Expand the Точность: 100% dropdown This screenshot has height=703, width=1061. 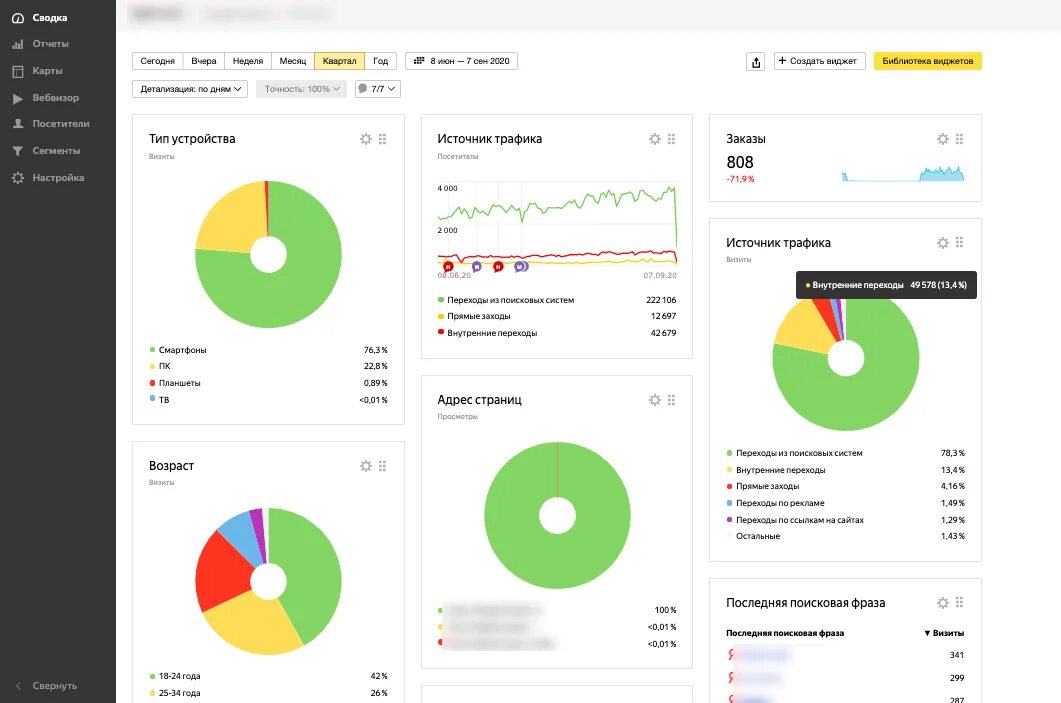[302, 89]
